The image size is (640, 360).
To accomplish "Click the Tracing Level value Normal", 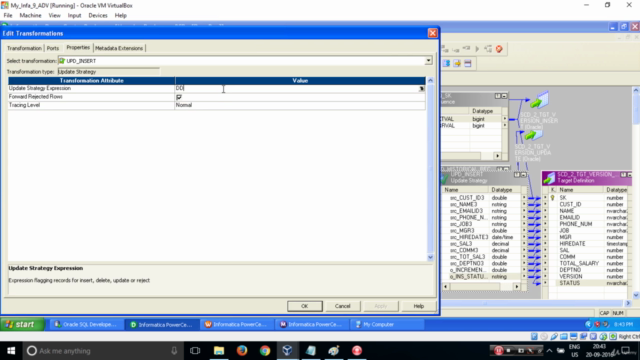I will point(184,105).
